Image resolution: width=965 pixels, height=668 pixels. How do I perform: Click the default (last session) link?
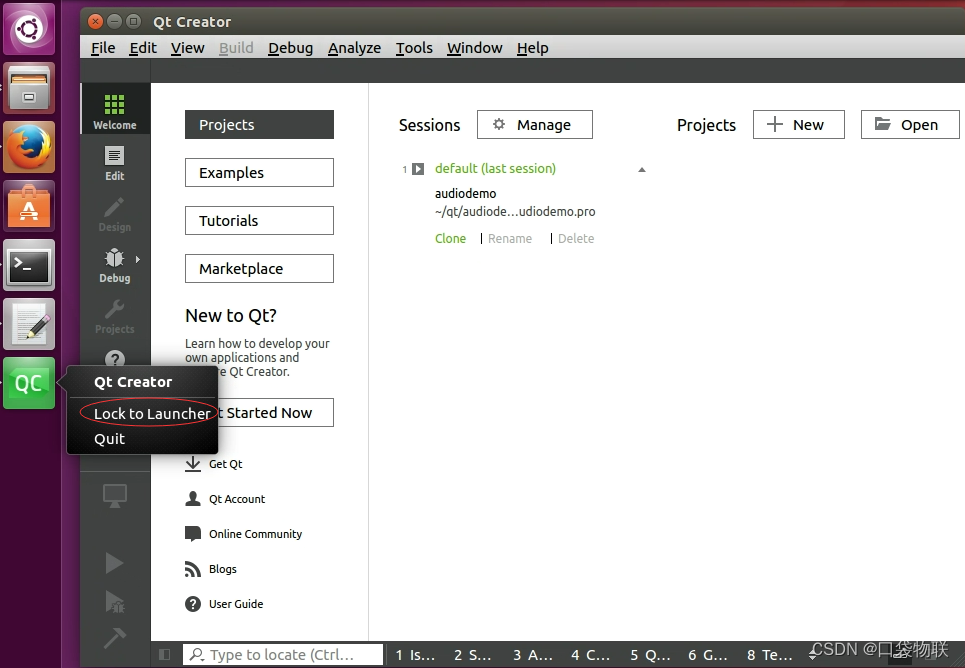click(x=495, y=169)
